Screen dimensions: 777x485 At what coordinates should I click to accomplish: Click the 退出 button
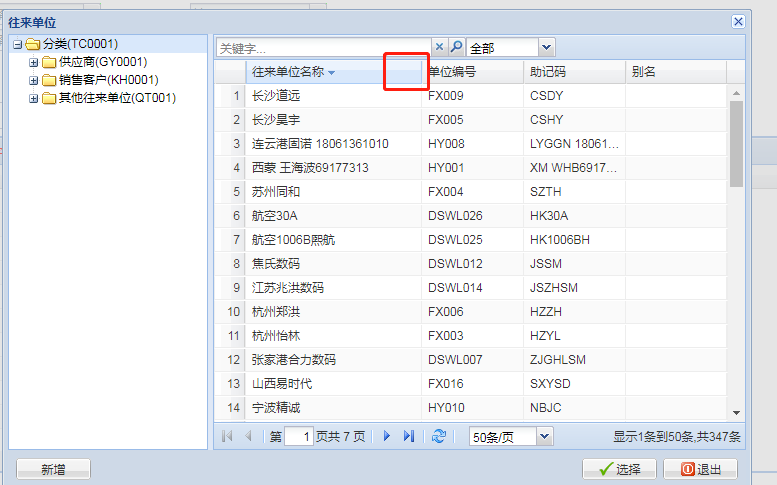click(701, 469)
